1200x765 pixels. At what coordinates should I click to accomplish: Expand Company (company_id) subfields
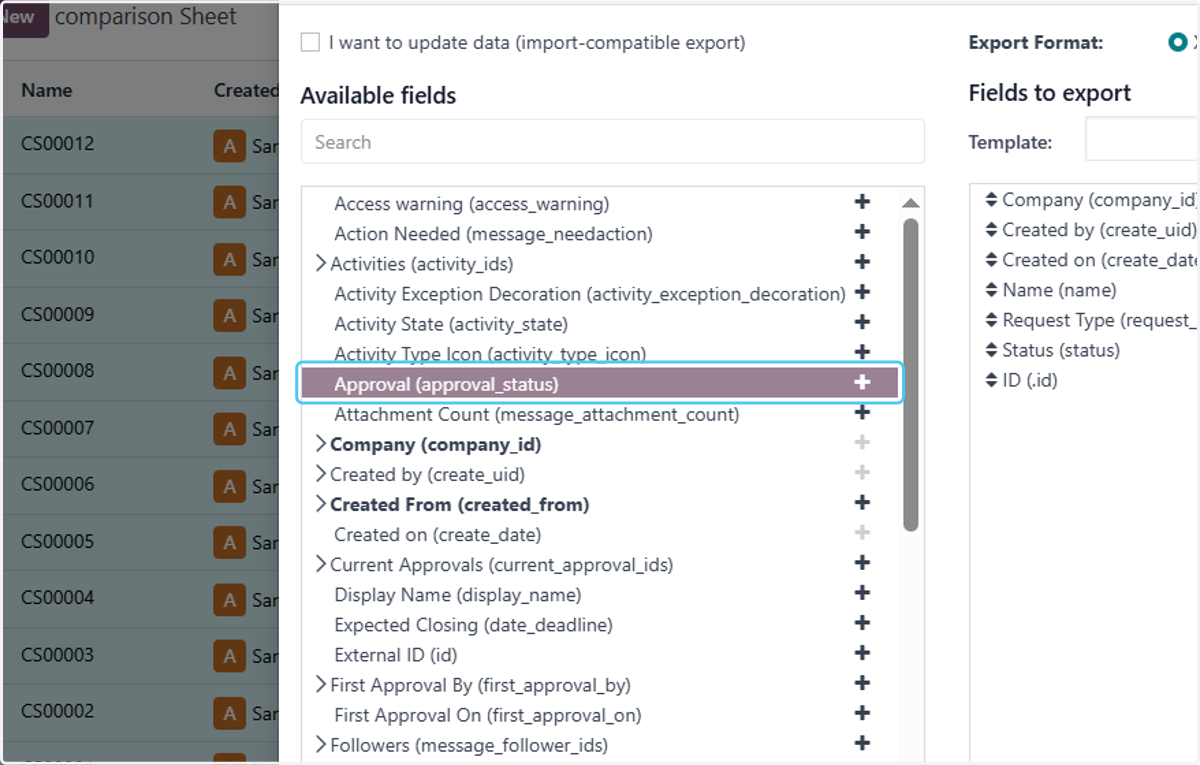click(x=321, y=444)
